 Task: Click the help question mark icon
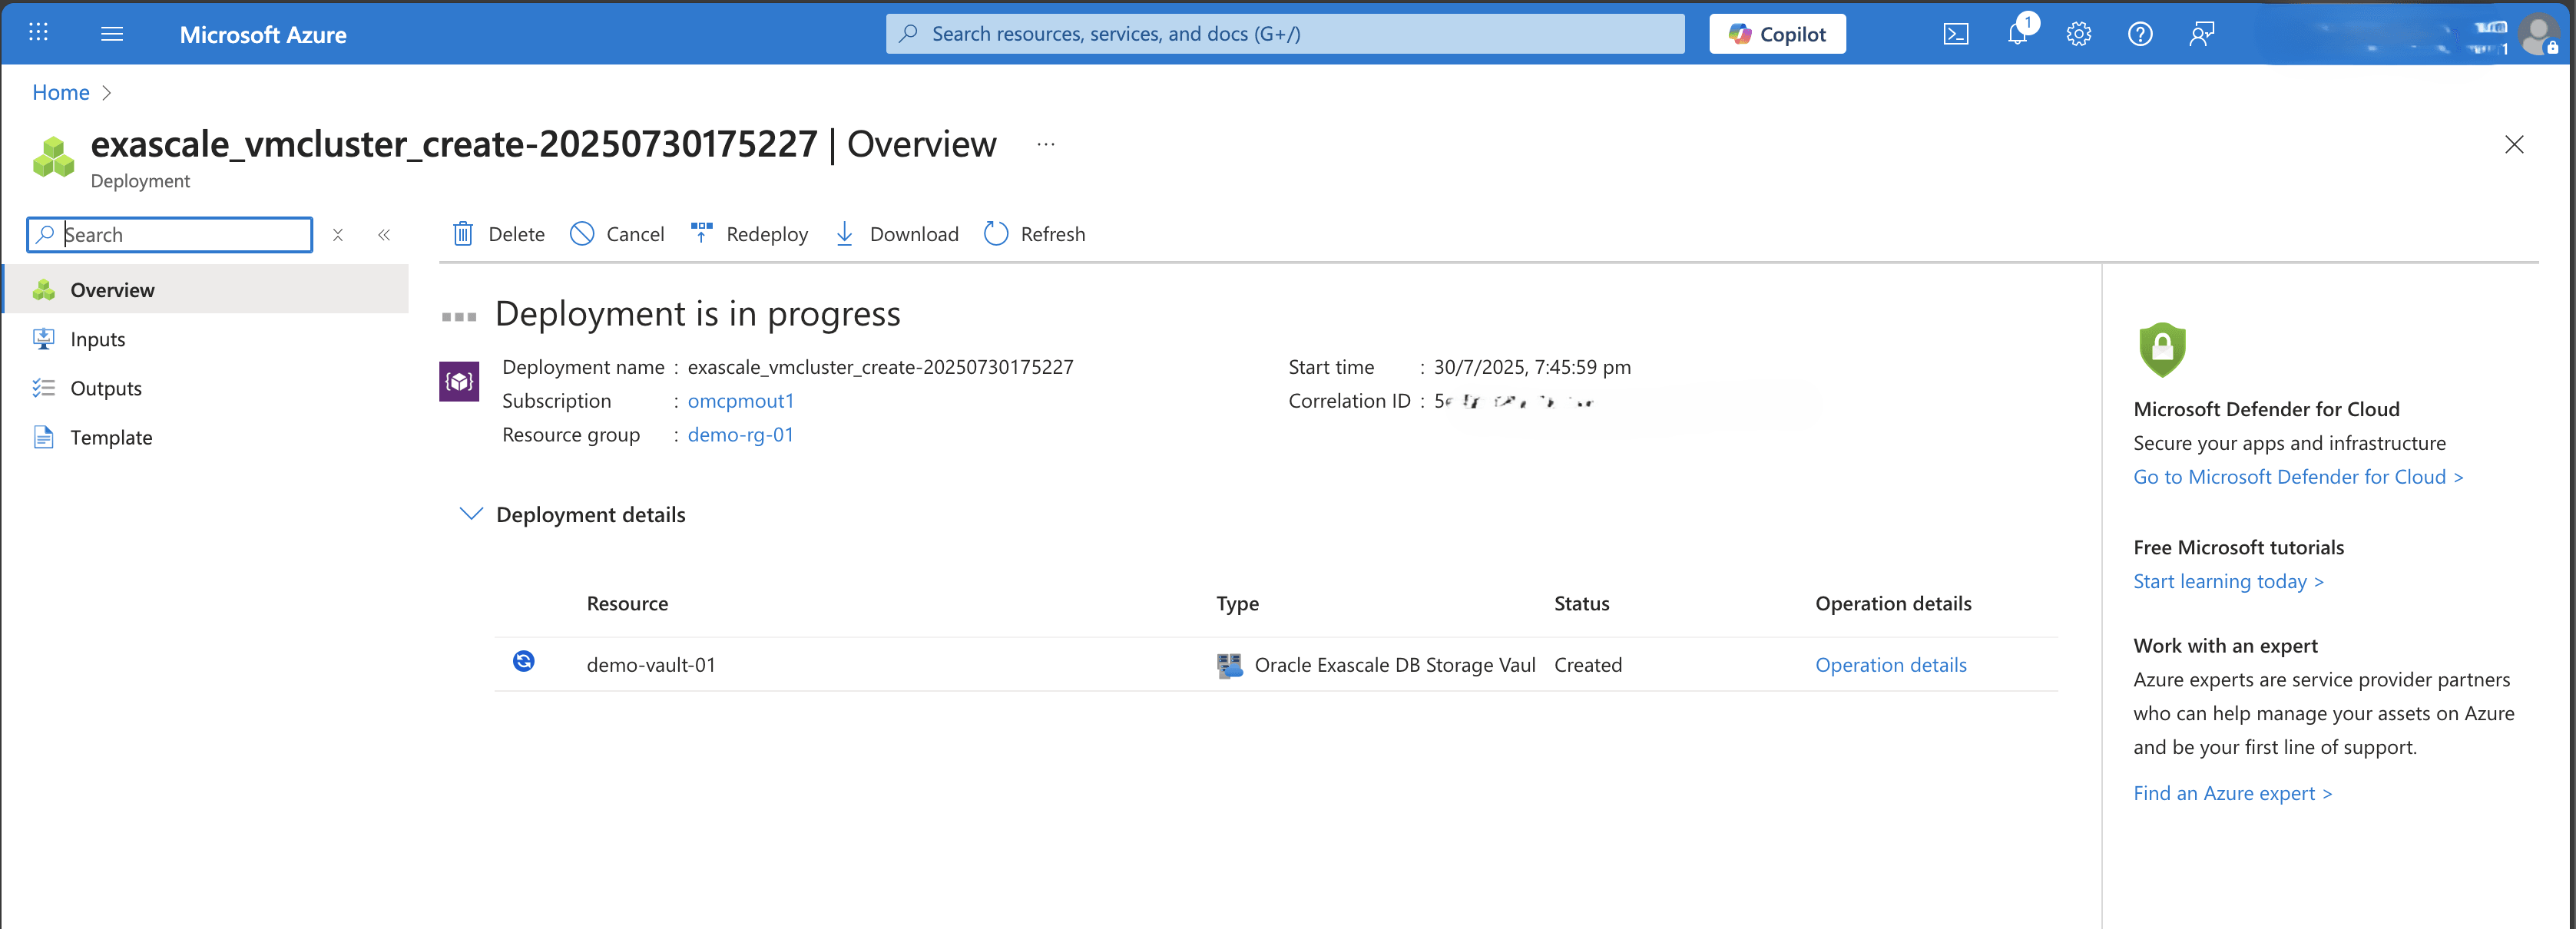(x=2139, y=35)
